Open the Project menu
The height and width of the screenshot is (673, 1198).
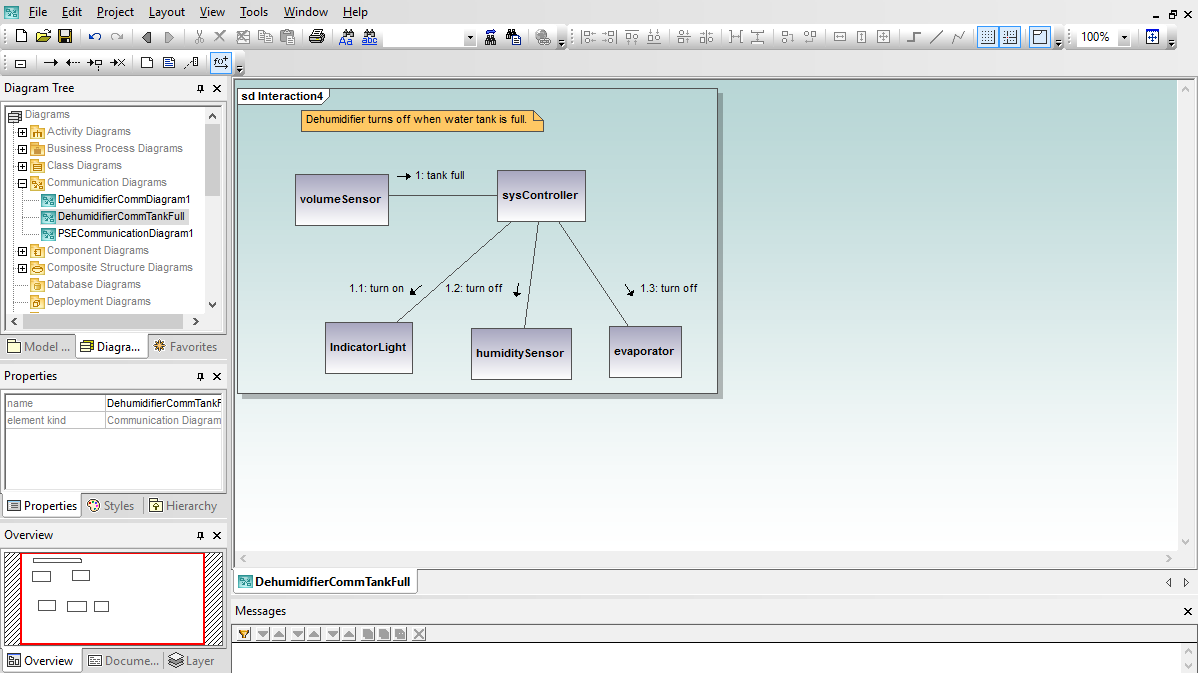(115, 12)
